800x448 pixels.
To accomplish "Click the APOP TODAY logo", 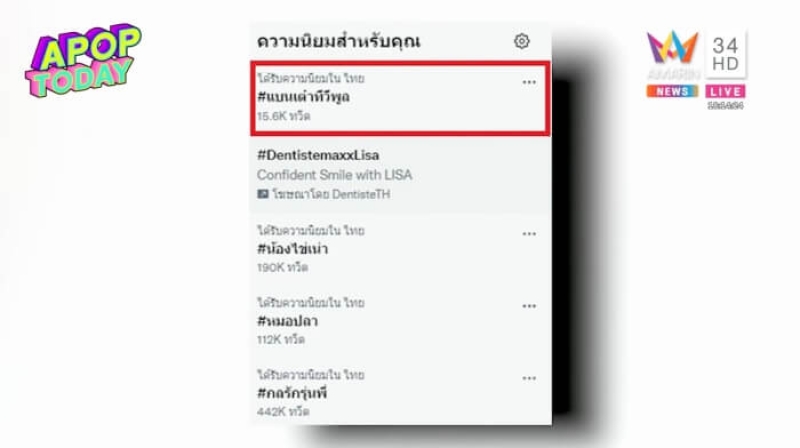I will click(x=83, y=60).
